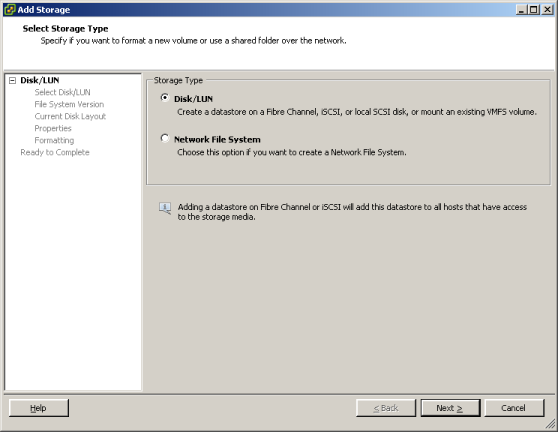Screen dimensions: 558x432
Task: Click the Ready to Complete step
Action: 55,152
